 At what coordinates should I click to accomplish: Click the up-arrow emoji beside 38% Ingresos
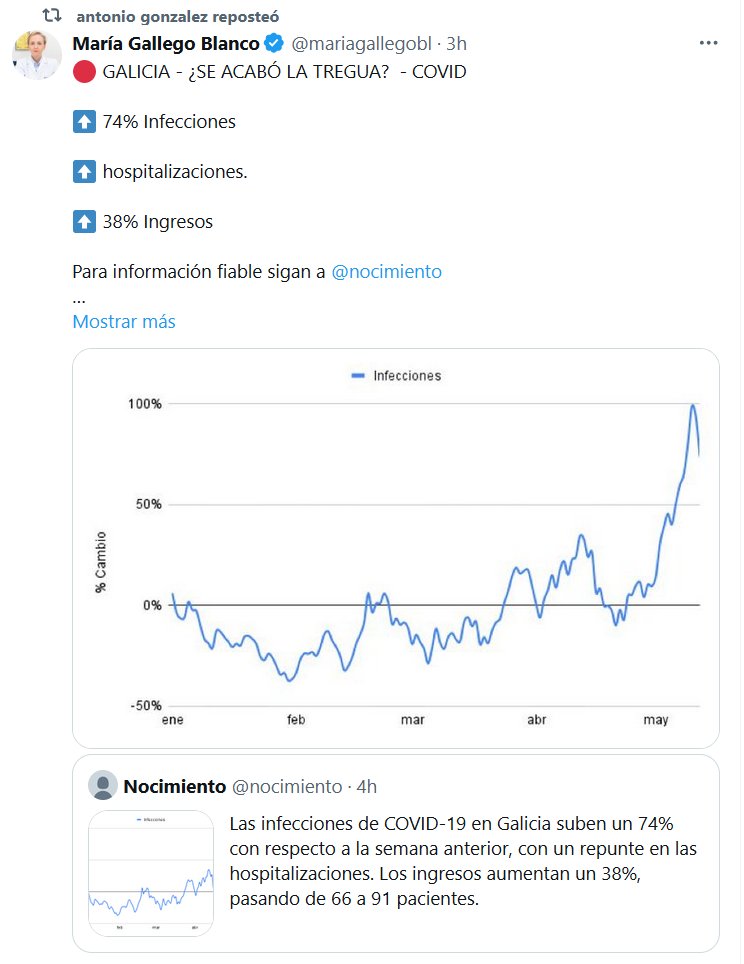point(84,222)
